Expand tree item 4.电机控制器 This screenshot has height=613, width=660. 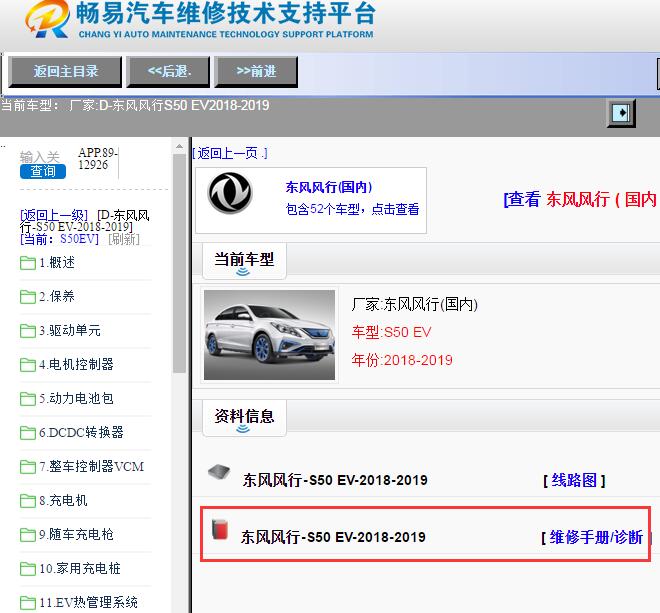pyautogui.click(x=77, y=365)
